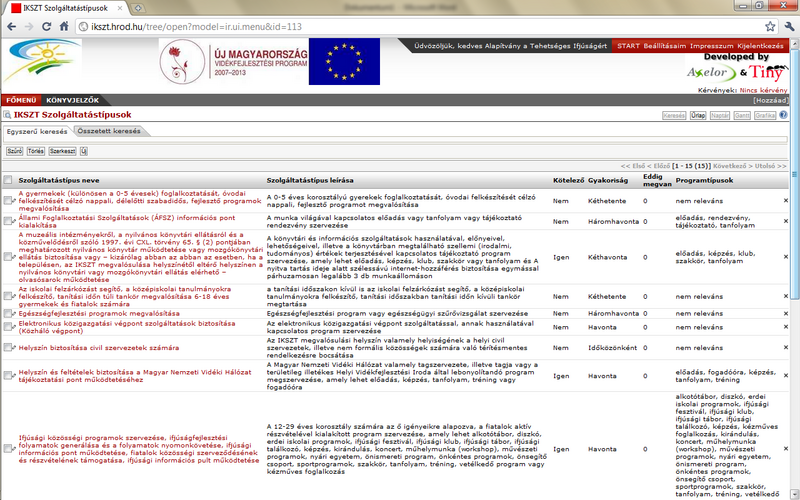Screen dimensions: 800x500
Task: Switch to the Űrlap view
Action: 698,115
